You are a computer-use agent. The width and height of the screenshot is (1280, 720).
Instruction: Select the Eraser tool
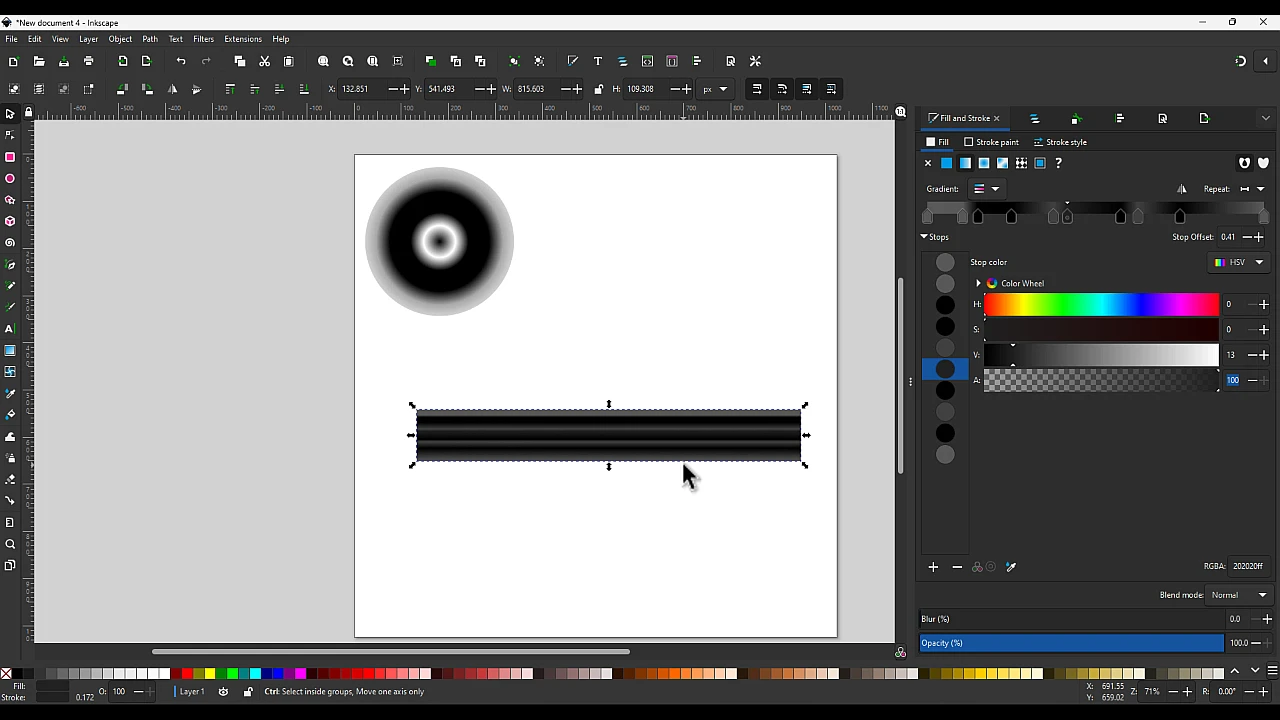[x=10, y=480]
